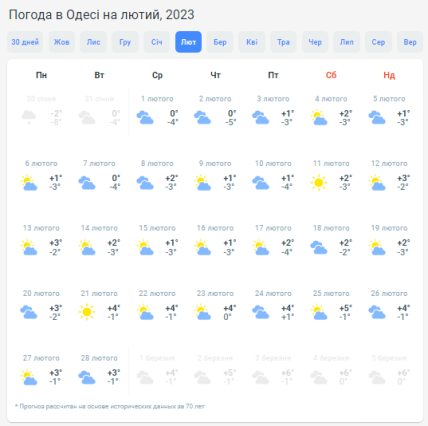Select the 22 лютого date label
This screenshot has height=426, width=428.
tap(157, 294)
